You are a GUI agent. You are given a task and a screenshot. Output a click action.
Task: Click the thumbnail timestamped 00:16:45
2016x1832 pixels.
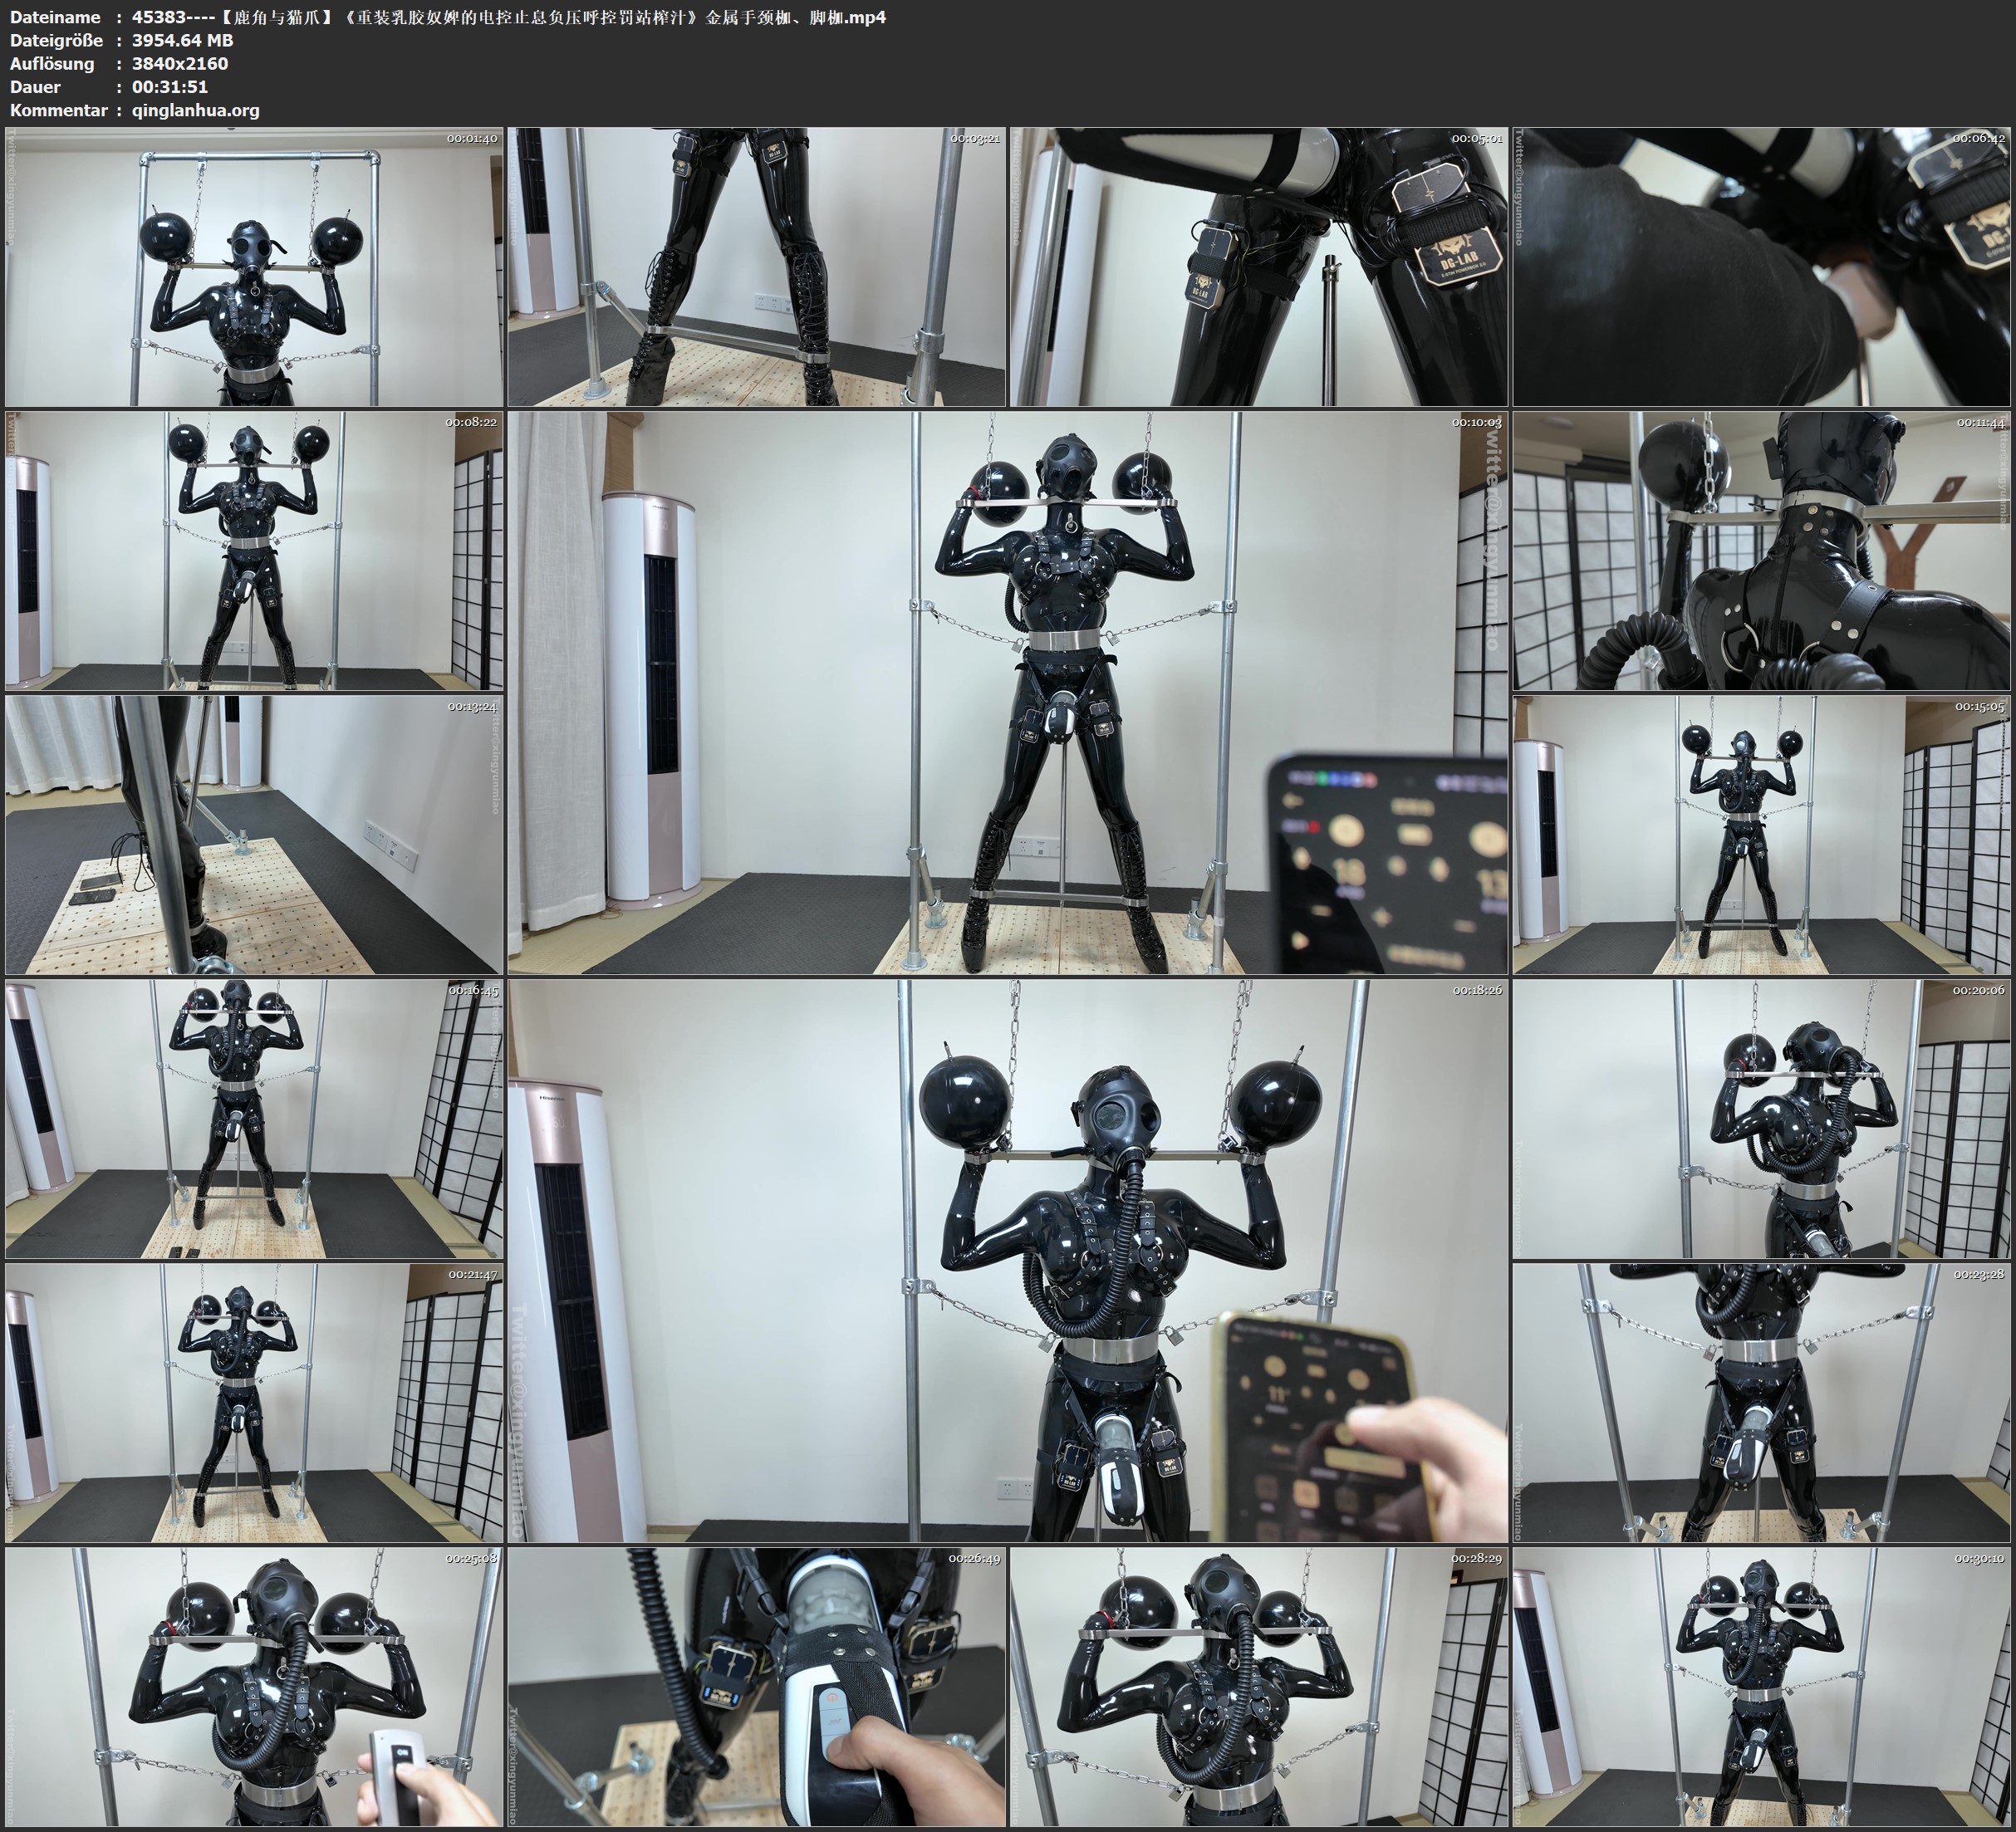pyautogui.click(x=254, y=1118)
